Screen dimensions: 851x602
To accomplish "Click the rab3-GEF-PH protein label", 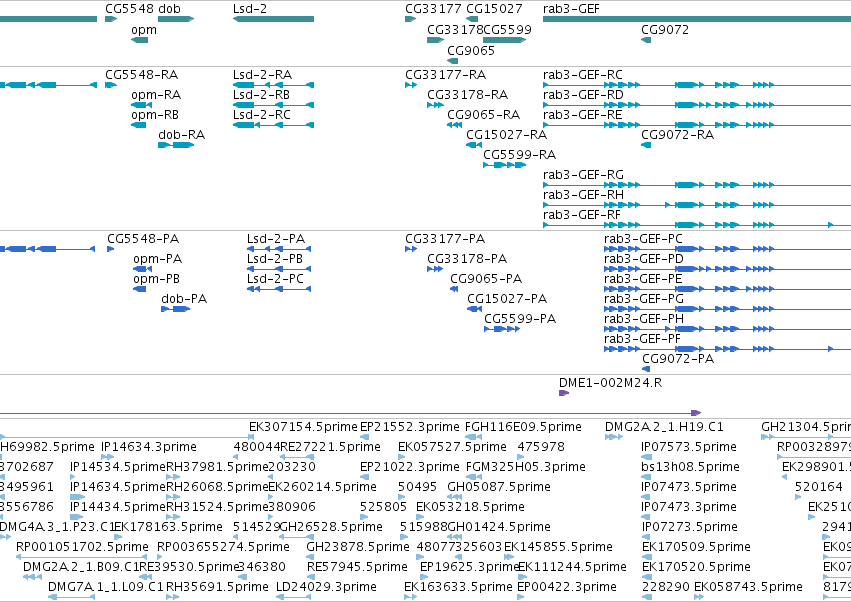I will (644, 319).
